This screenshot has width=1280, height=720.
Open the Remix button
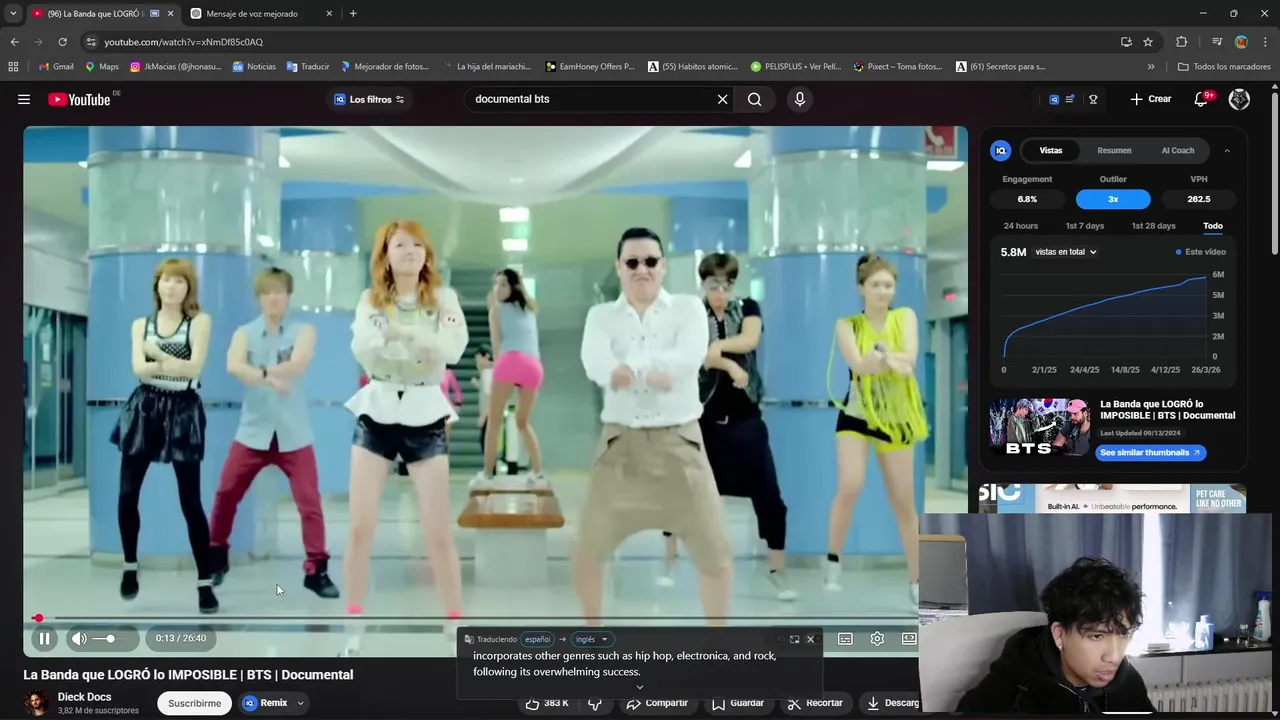(265, 703)
